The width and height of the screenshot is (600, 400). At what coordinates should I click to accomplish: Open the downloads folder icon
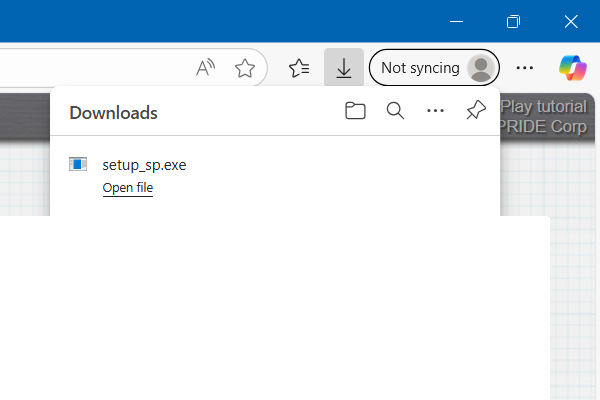[355, 111]
